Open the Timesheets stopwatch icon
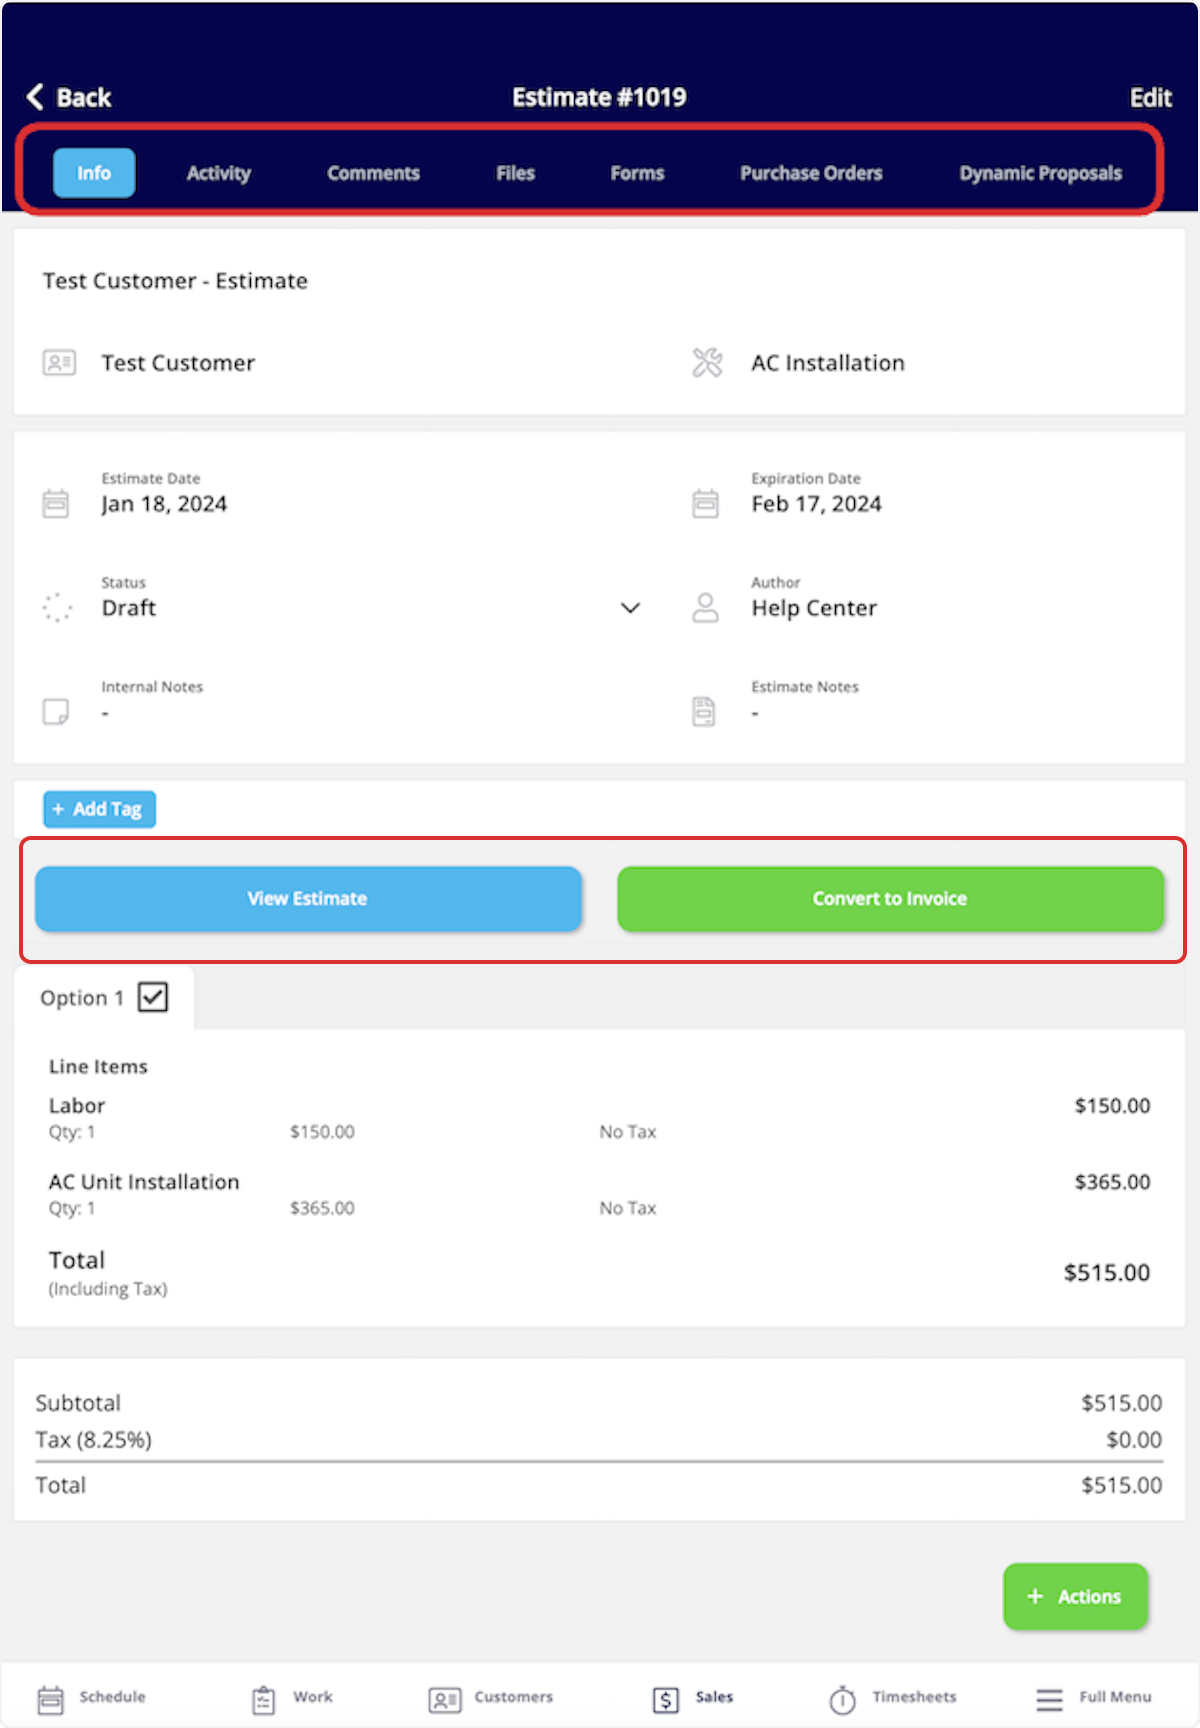 click(x=842, y=1699)
